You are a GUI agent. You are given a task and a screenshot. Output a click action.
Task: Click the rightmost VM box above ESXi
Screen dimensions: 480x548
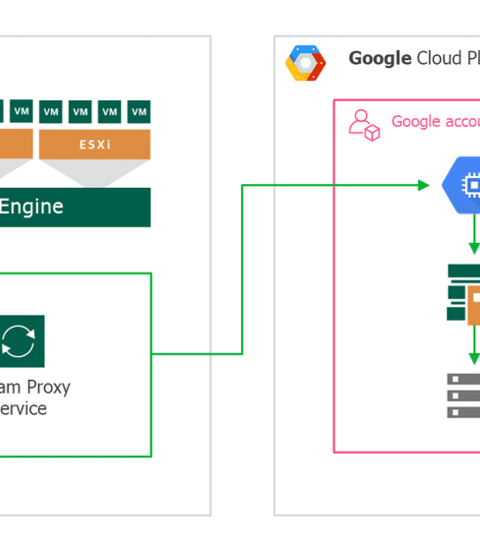pos(139,111)
